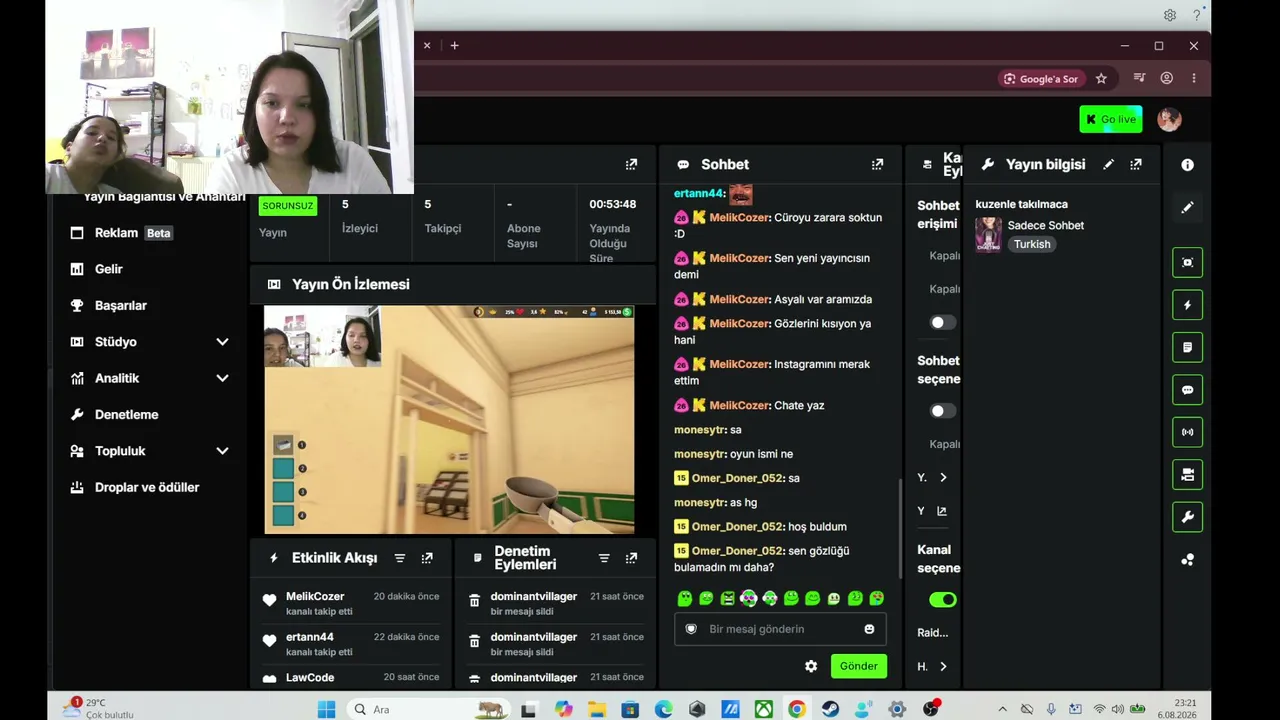The height and width of the screenshot is (720, 1280).
Task: Click the Google'a Sor button
Action: (x=1041, y=78)
